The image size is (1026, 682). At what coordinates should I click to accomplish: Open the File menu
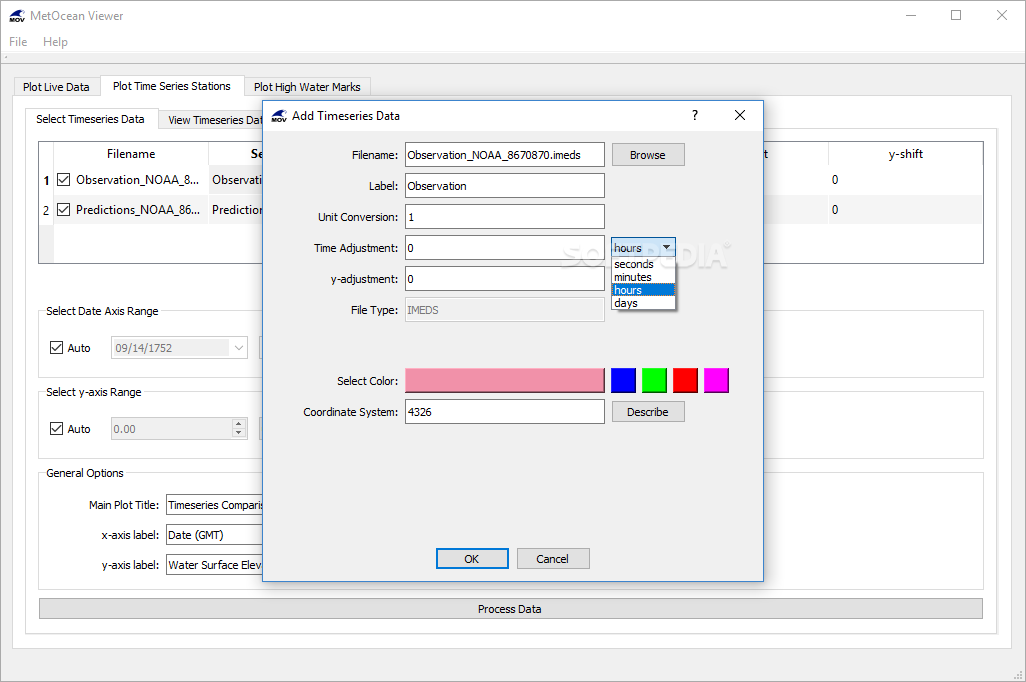point(18,42)
